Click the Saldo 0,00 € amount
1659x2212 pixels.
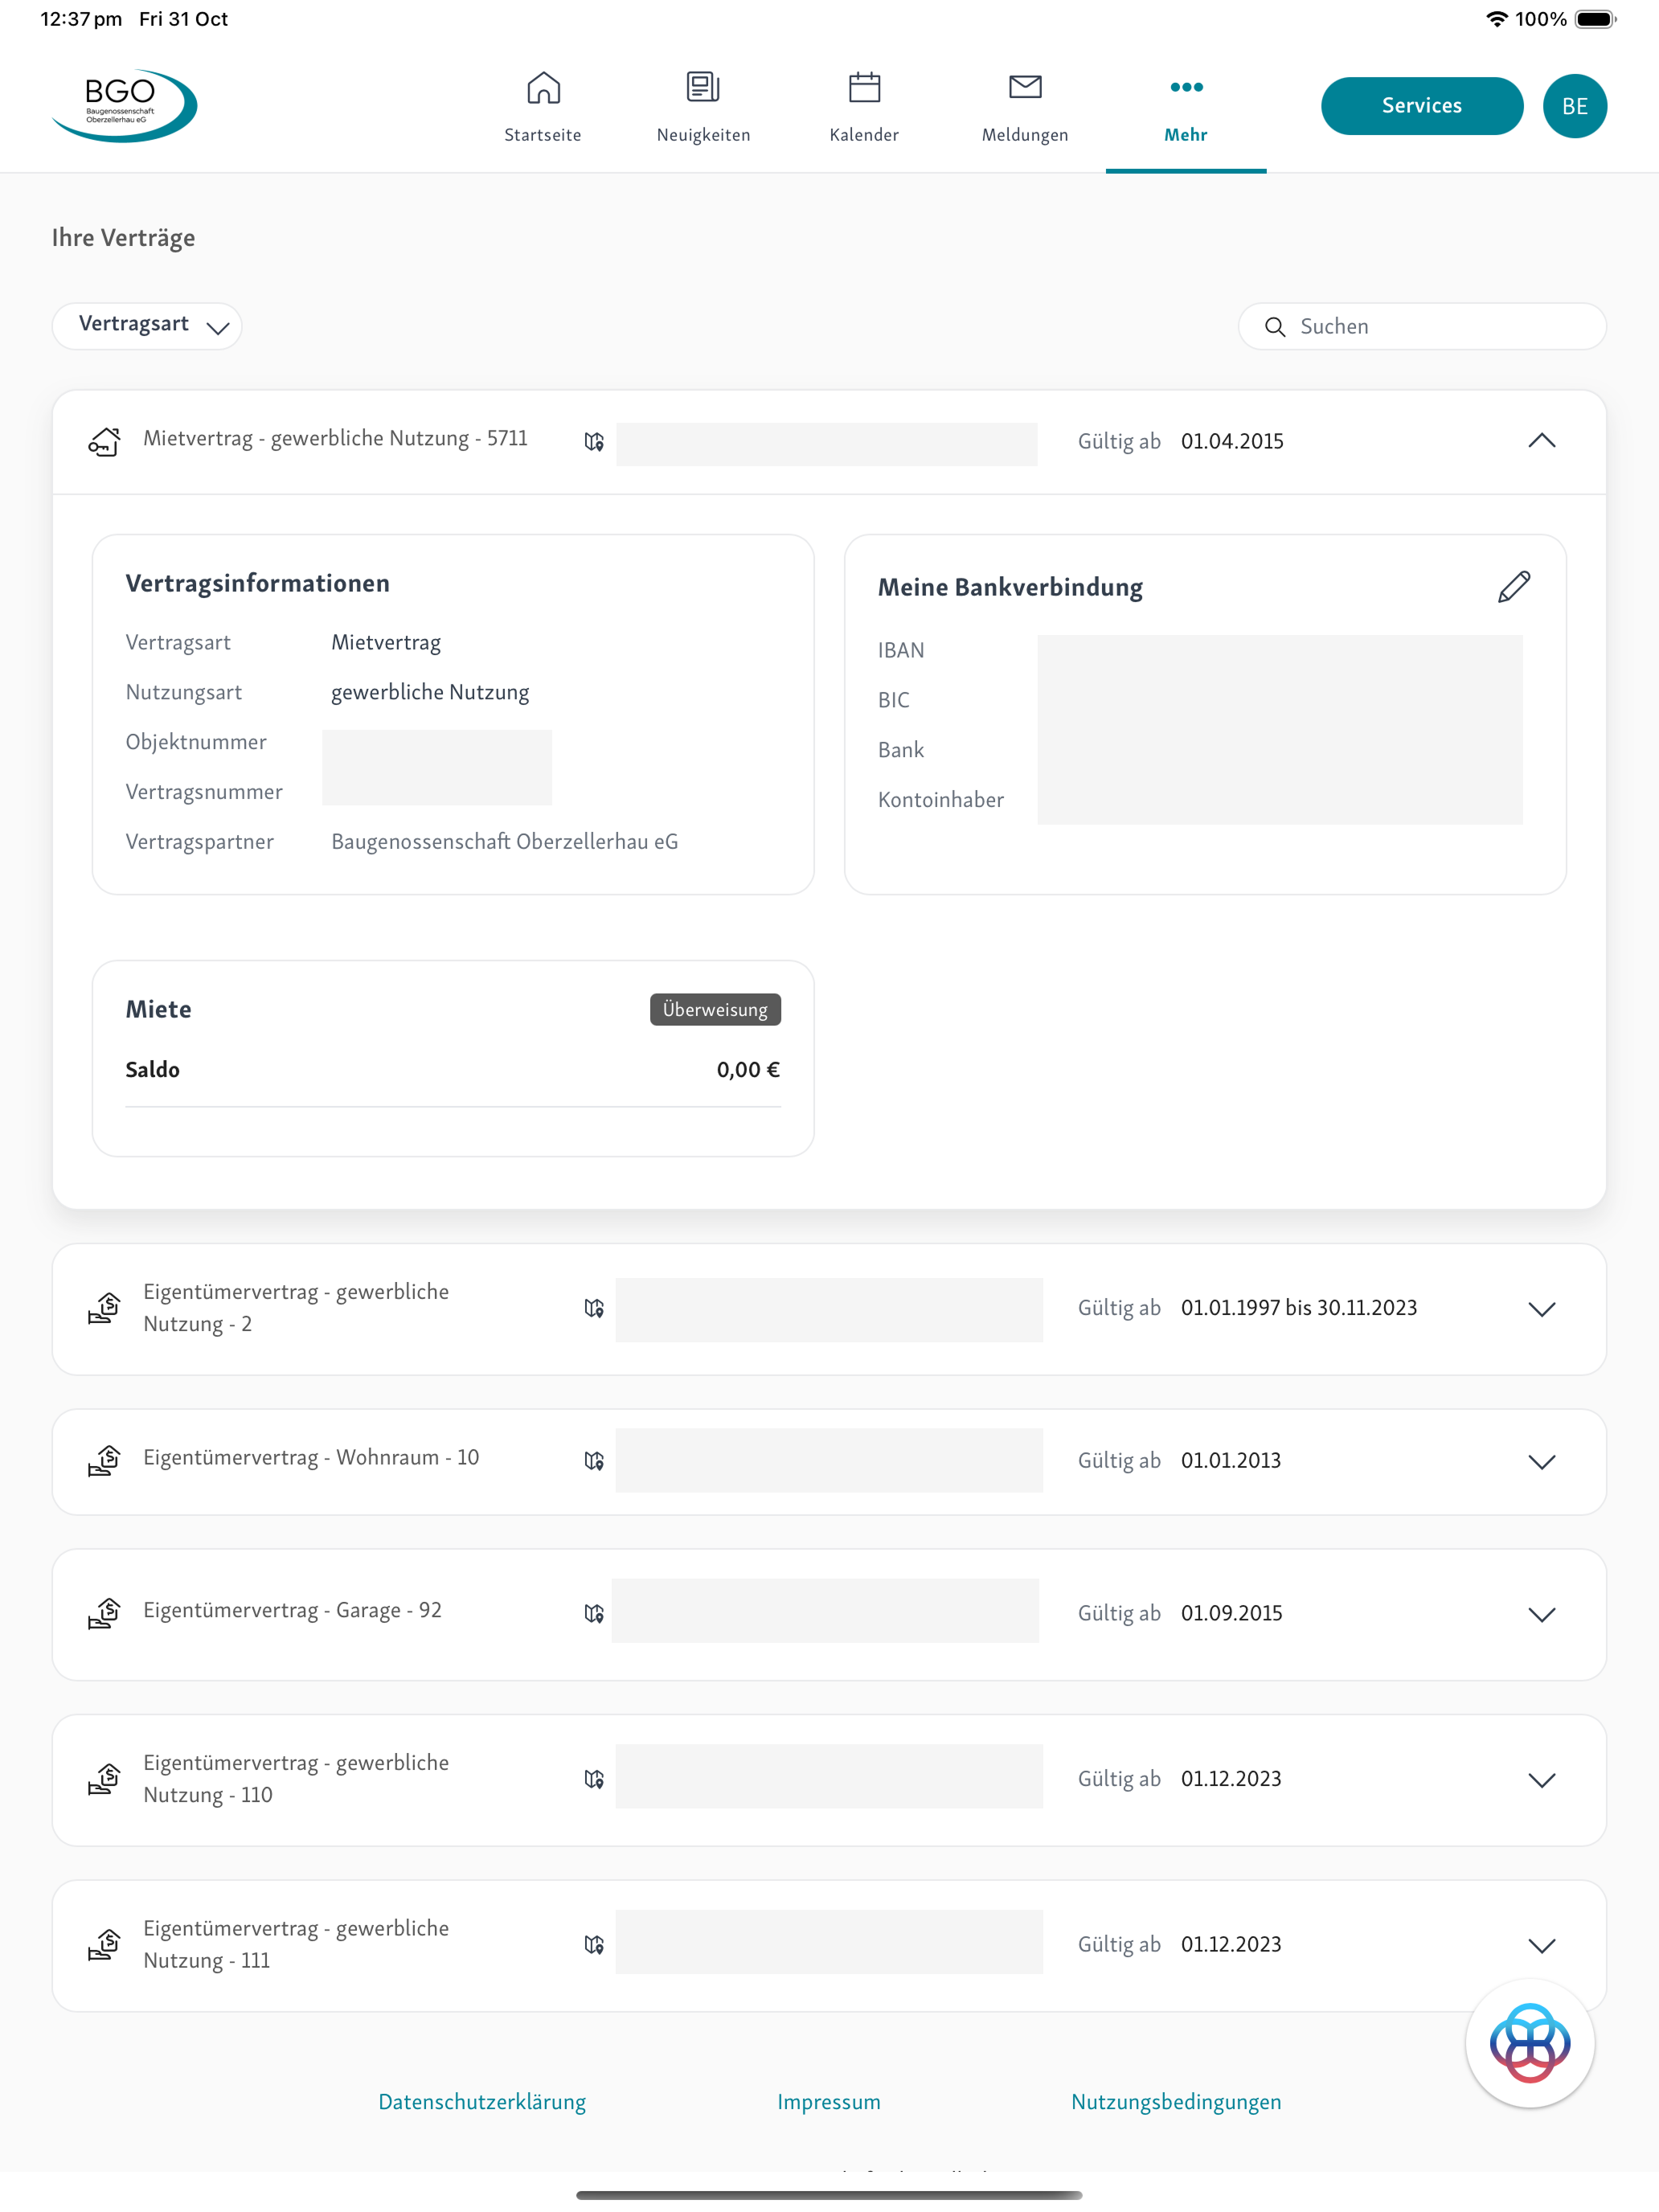click(748, 1070)
